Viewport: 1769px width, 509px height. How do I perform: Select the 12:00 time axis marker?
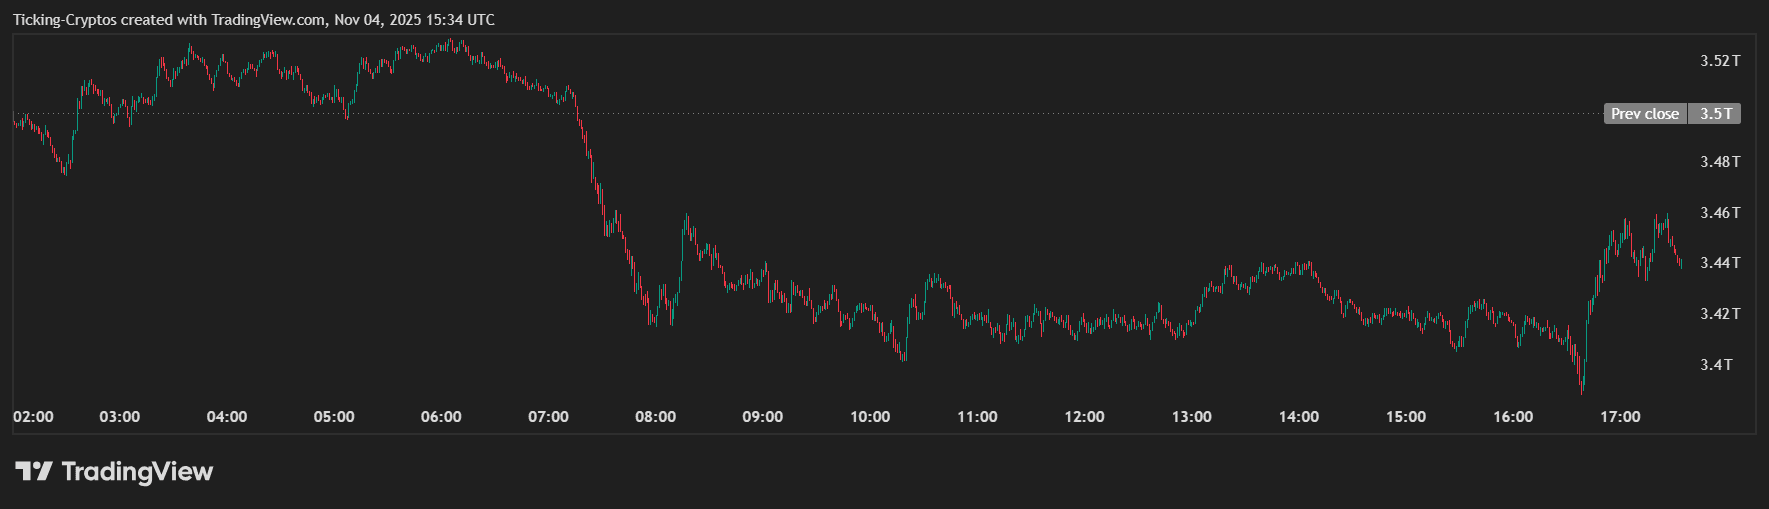(1084, 417)
